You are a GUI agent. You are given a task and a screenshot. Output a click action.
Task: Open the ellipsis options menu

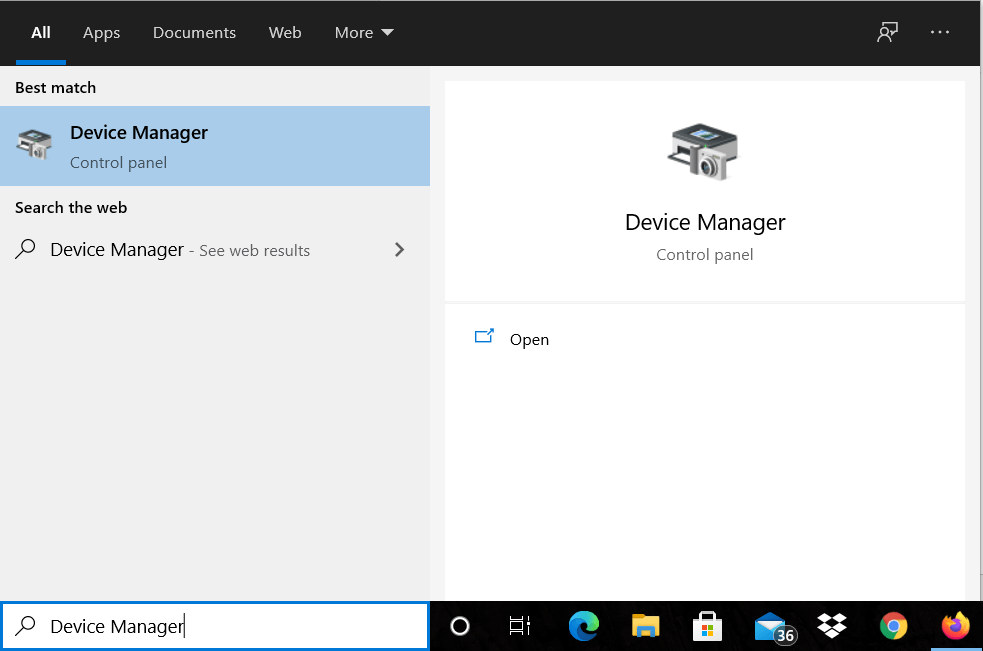point(939,32)
